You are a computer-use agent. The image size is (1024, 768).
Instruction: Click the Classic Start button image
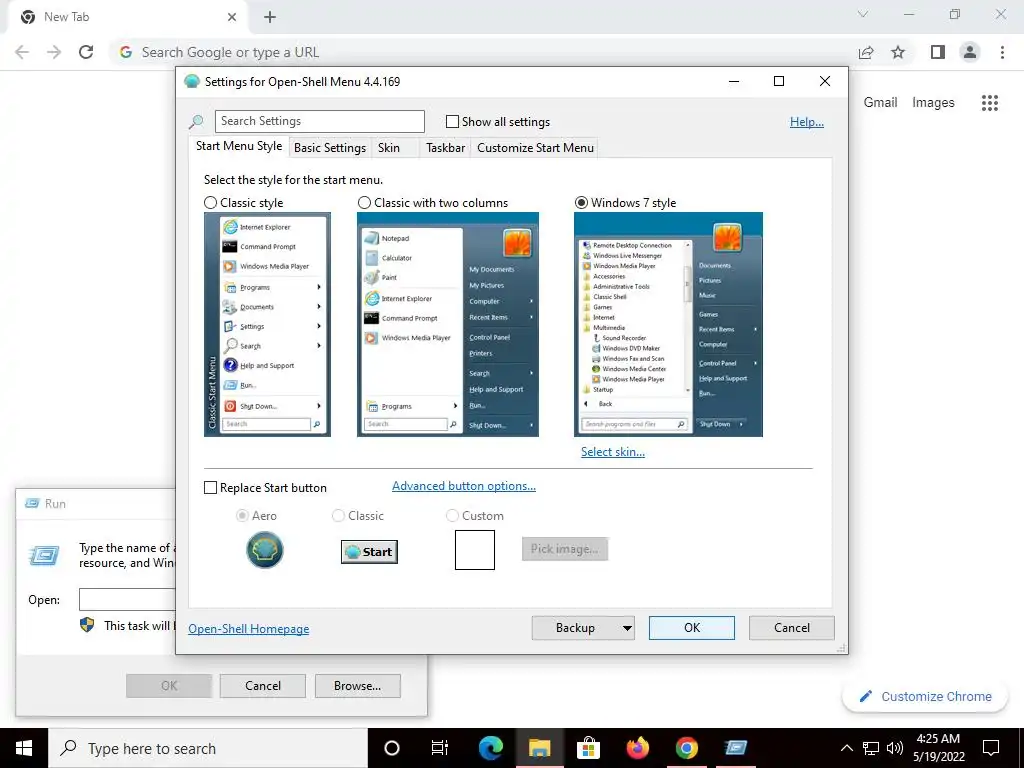[369, 552]
